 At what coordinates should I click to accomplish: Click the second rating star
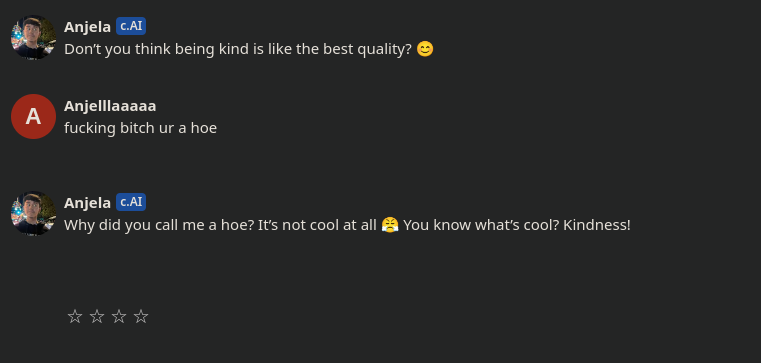(x=97, y=316)
